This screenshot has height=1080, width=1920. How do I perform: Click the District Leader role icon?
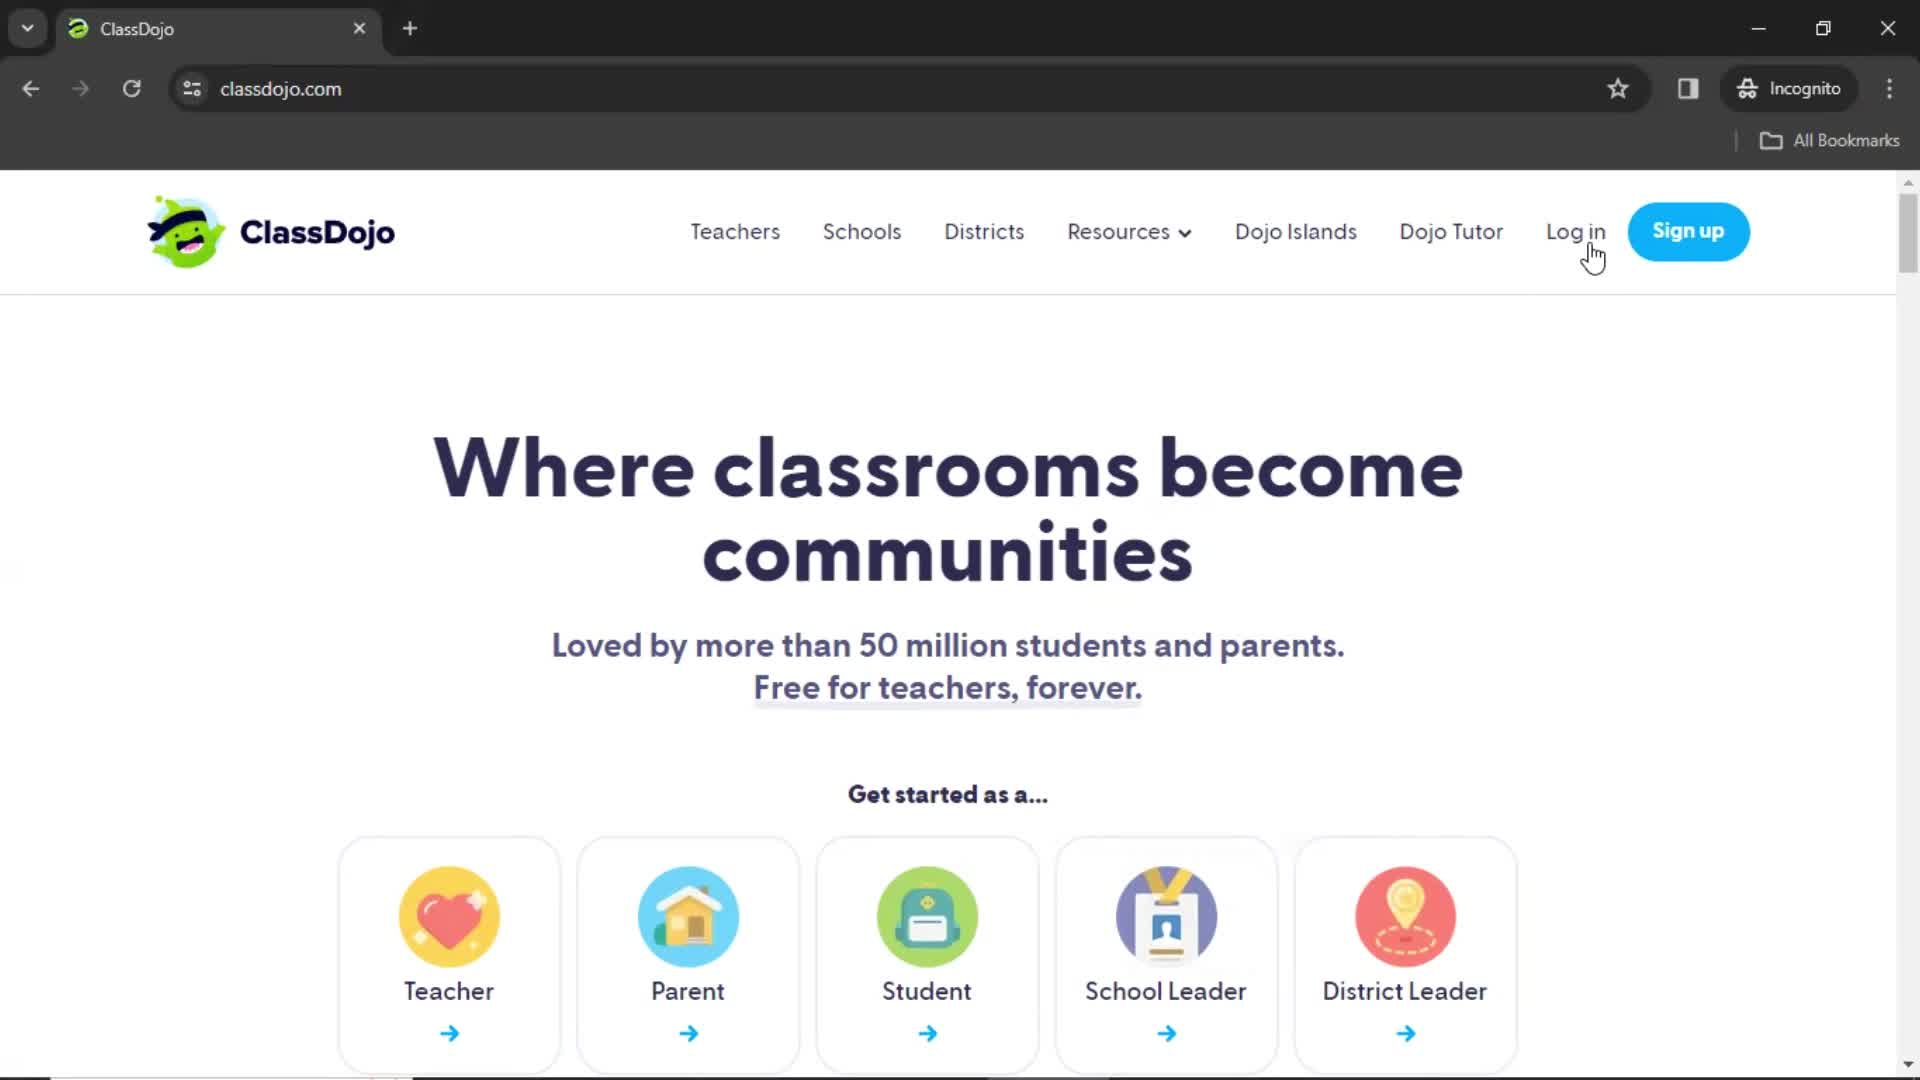[x=1404, y=915]
